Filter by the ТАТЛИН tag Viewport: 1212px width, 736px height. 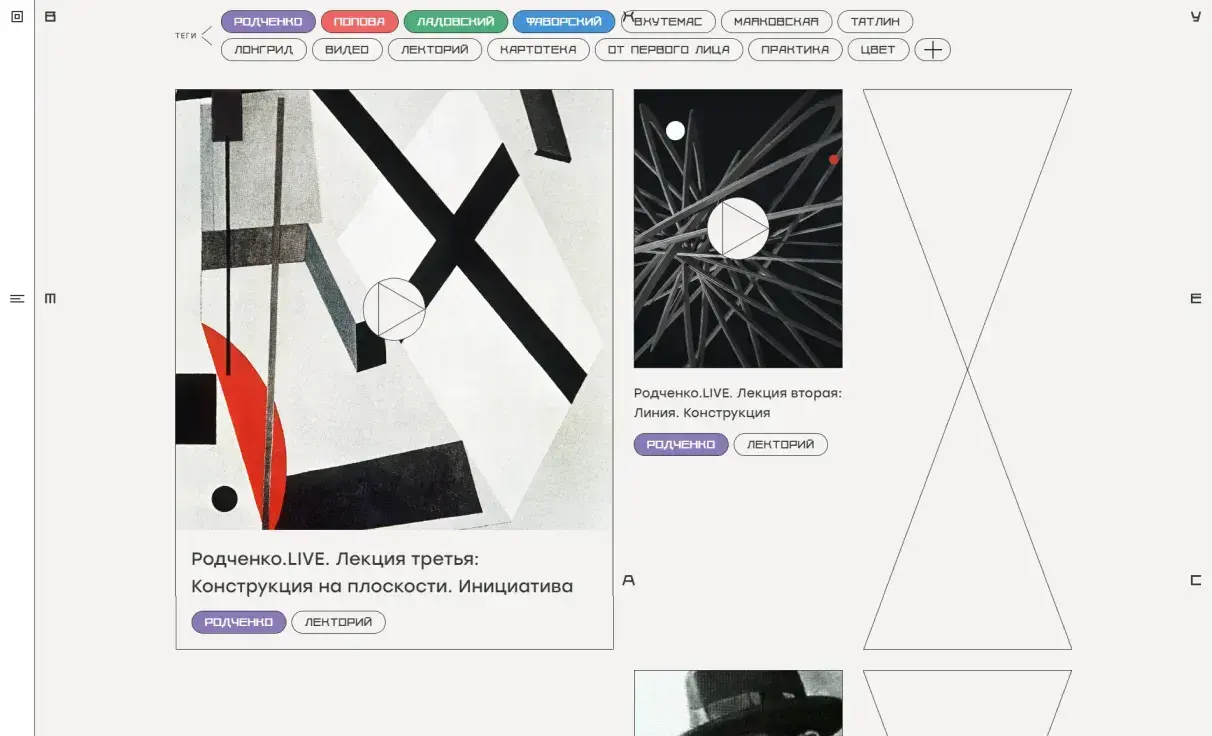(875, 21)
